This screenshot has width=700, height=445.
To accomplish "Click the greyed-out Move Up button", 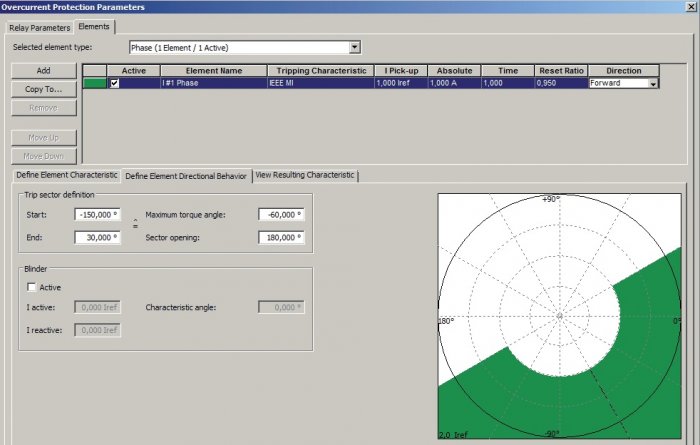I will pos(44,138).
